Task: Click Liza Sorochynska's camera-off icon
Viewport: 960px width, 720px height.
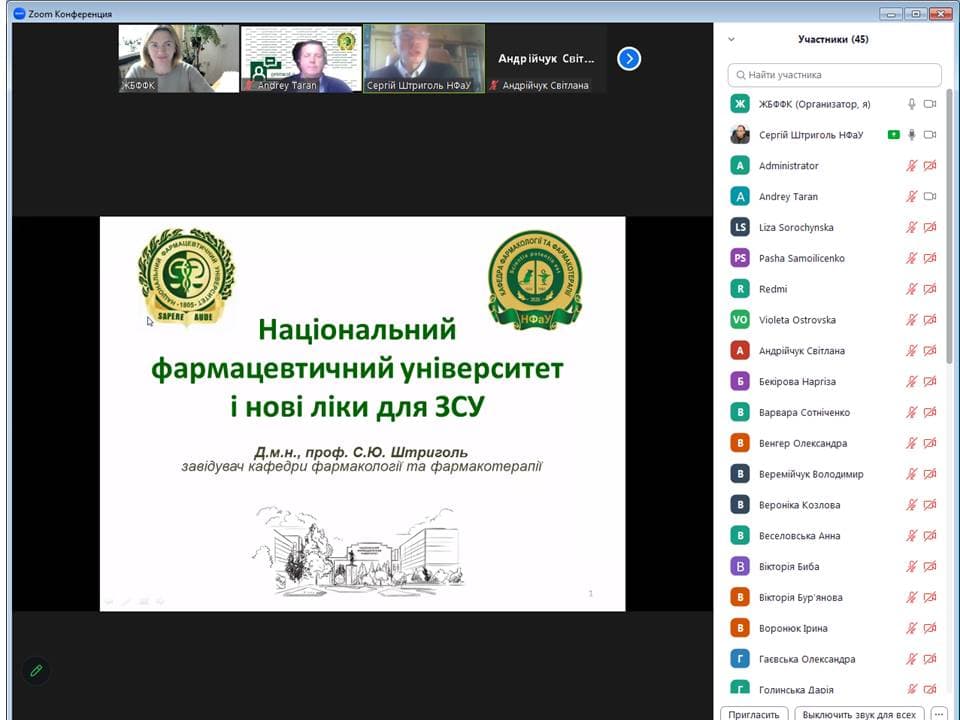Action: [x=930, y=227]
